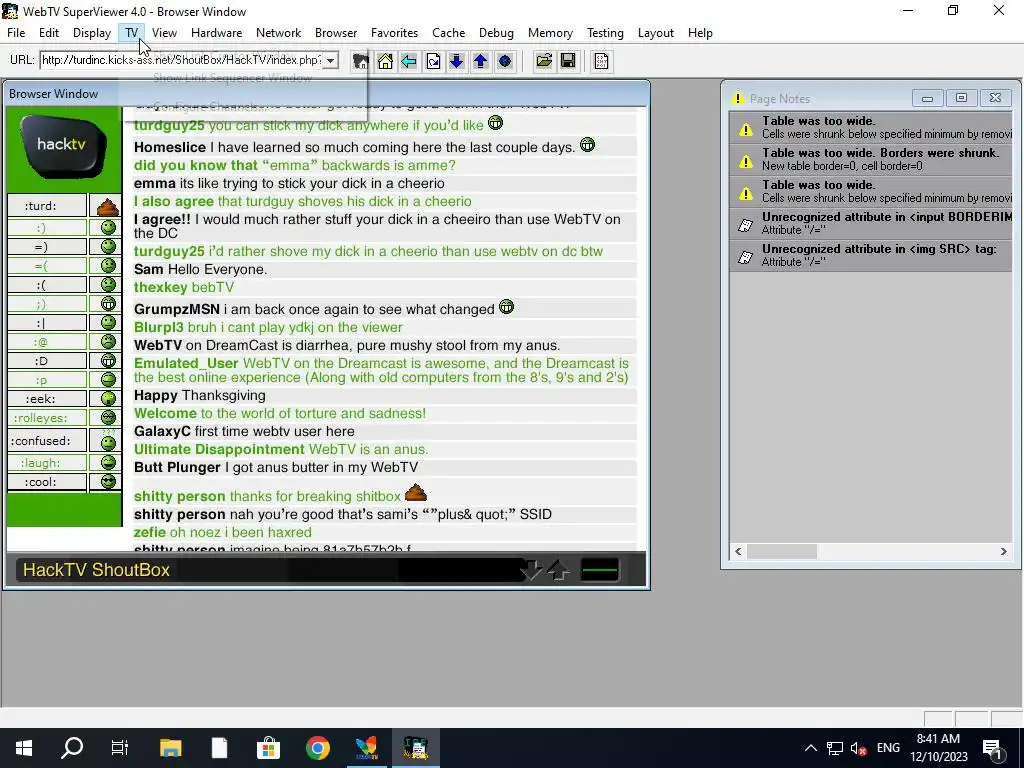The width and height of the screenshot is (1024, 768).
Task: Click the page source document toolbar icon
Action: point(601,61)
